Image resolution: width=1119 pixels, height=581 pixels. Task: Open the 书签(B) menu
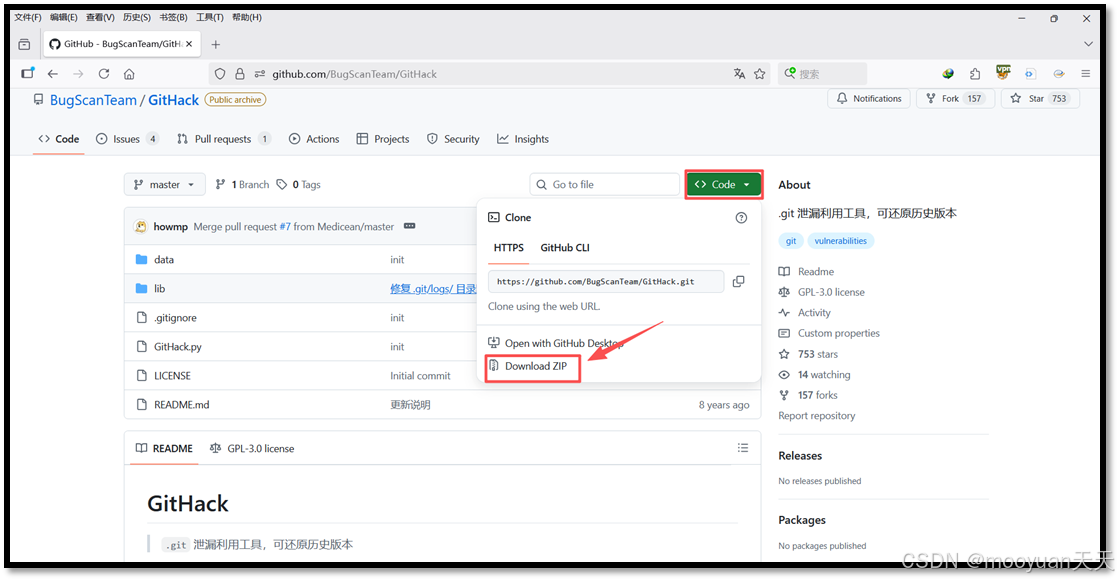point(173,17)
